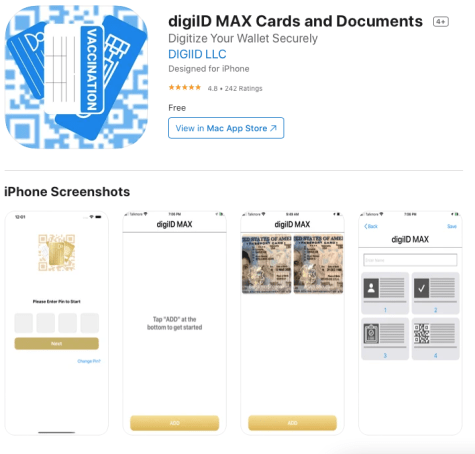Select the Enter Name input field

(x=410, y=260)
